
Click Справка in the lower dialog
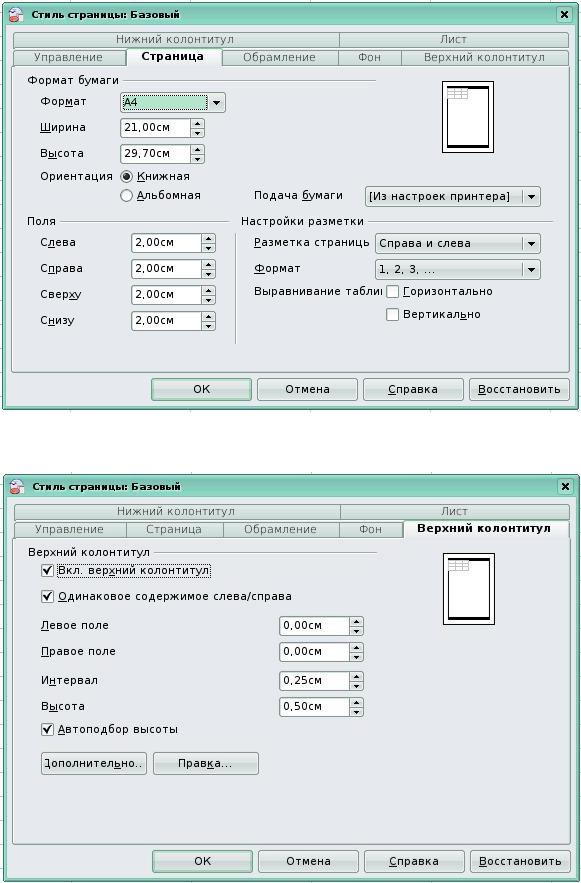point(414,861)
